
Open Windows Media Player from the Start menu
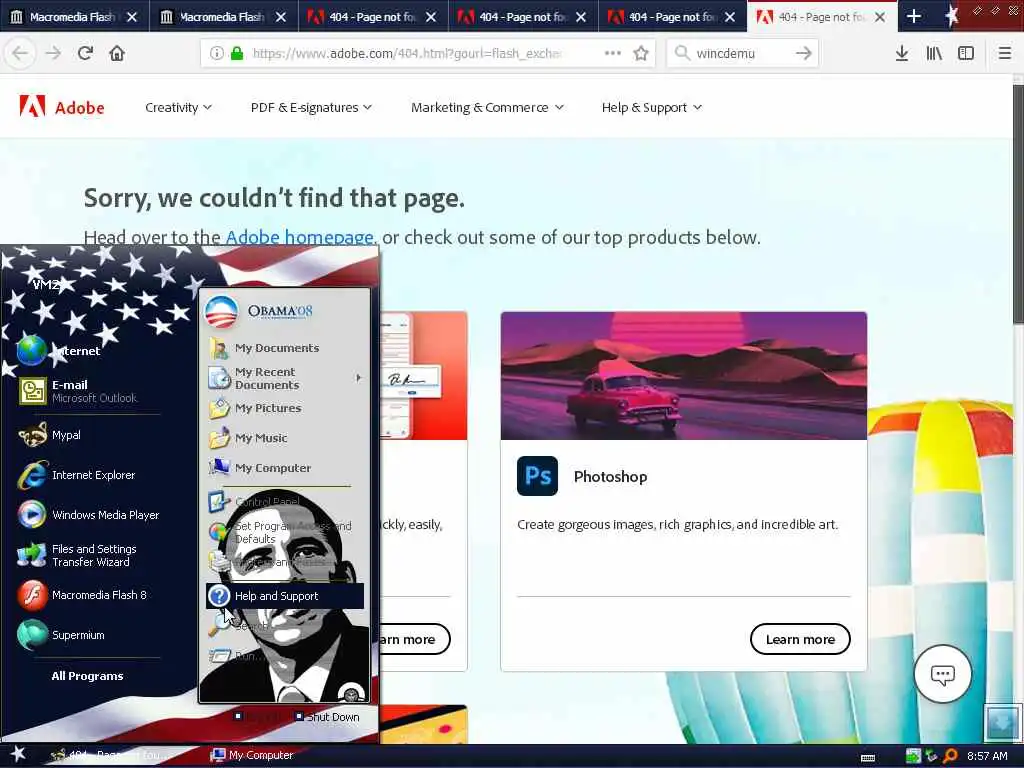89,515
